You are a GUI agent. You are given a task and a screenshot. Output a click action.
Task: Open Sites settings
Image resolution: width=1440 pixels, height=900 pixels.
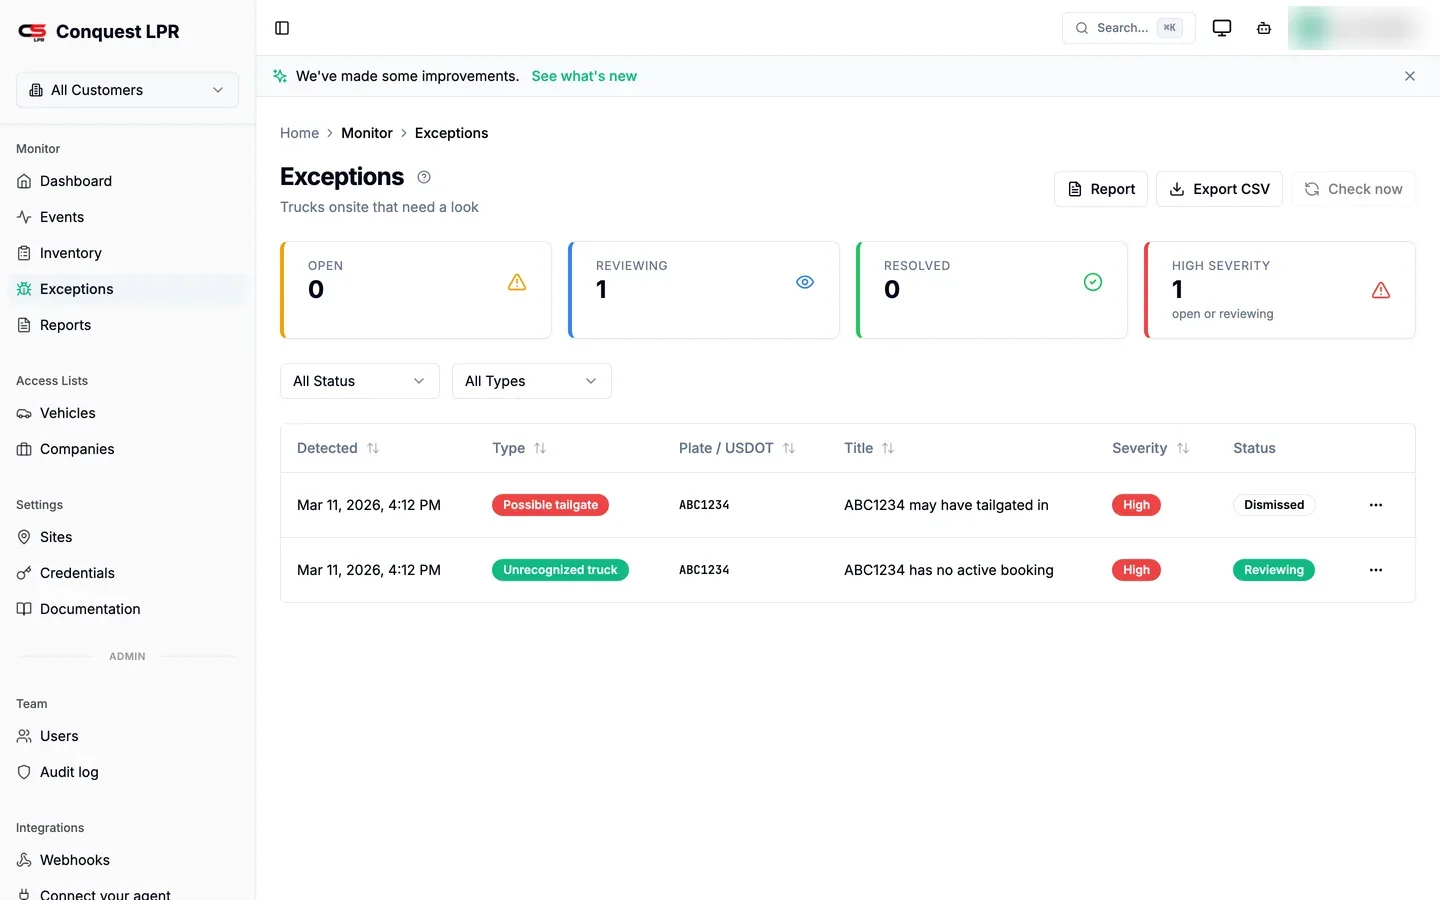(x=127, y=537)
